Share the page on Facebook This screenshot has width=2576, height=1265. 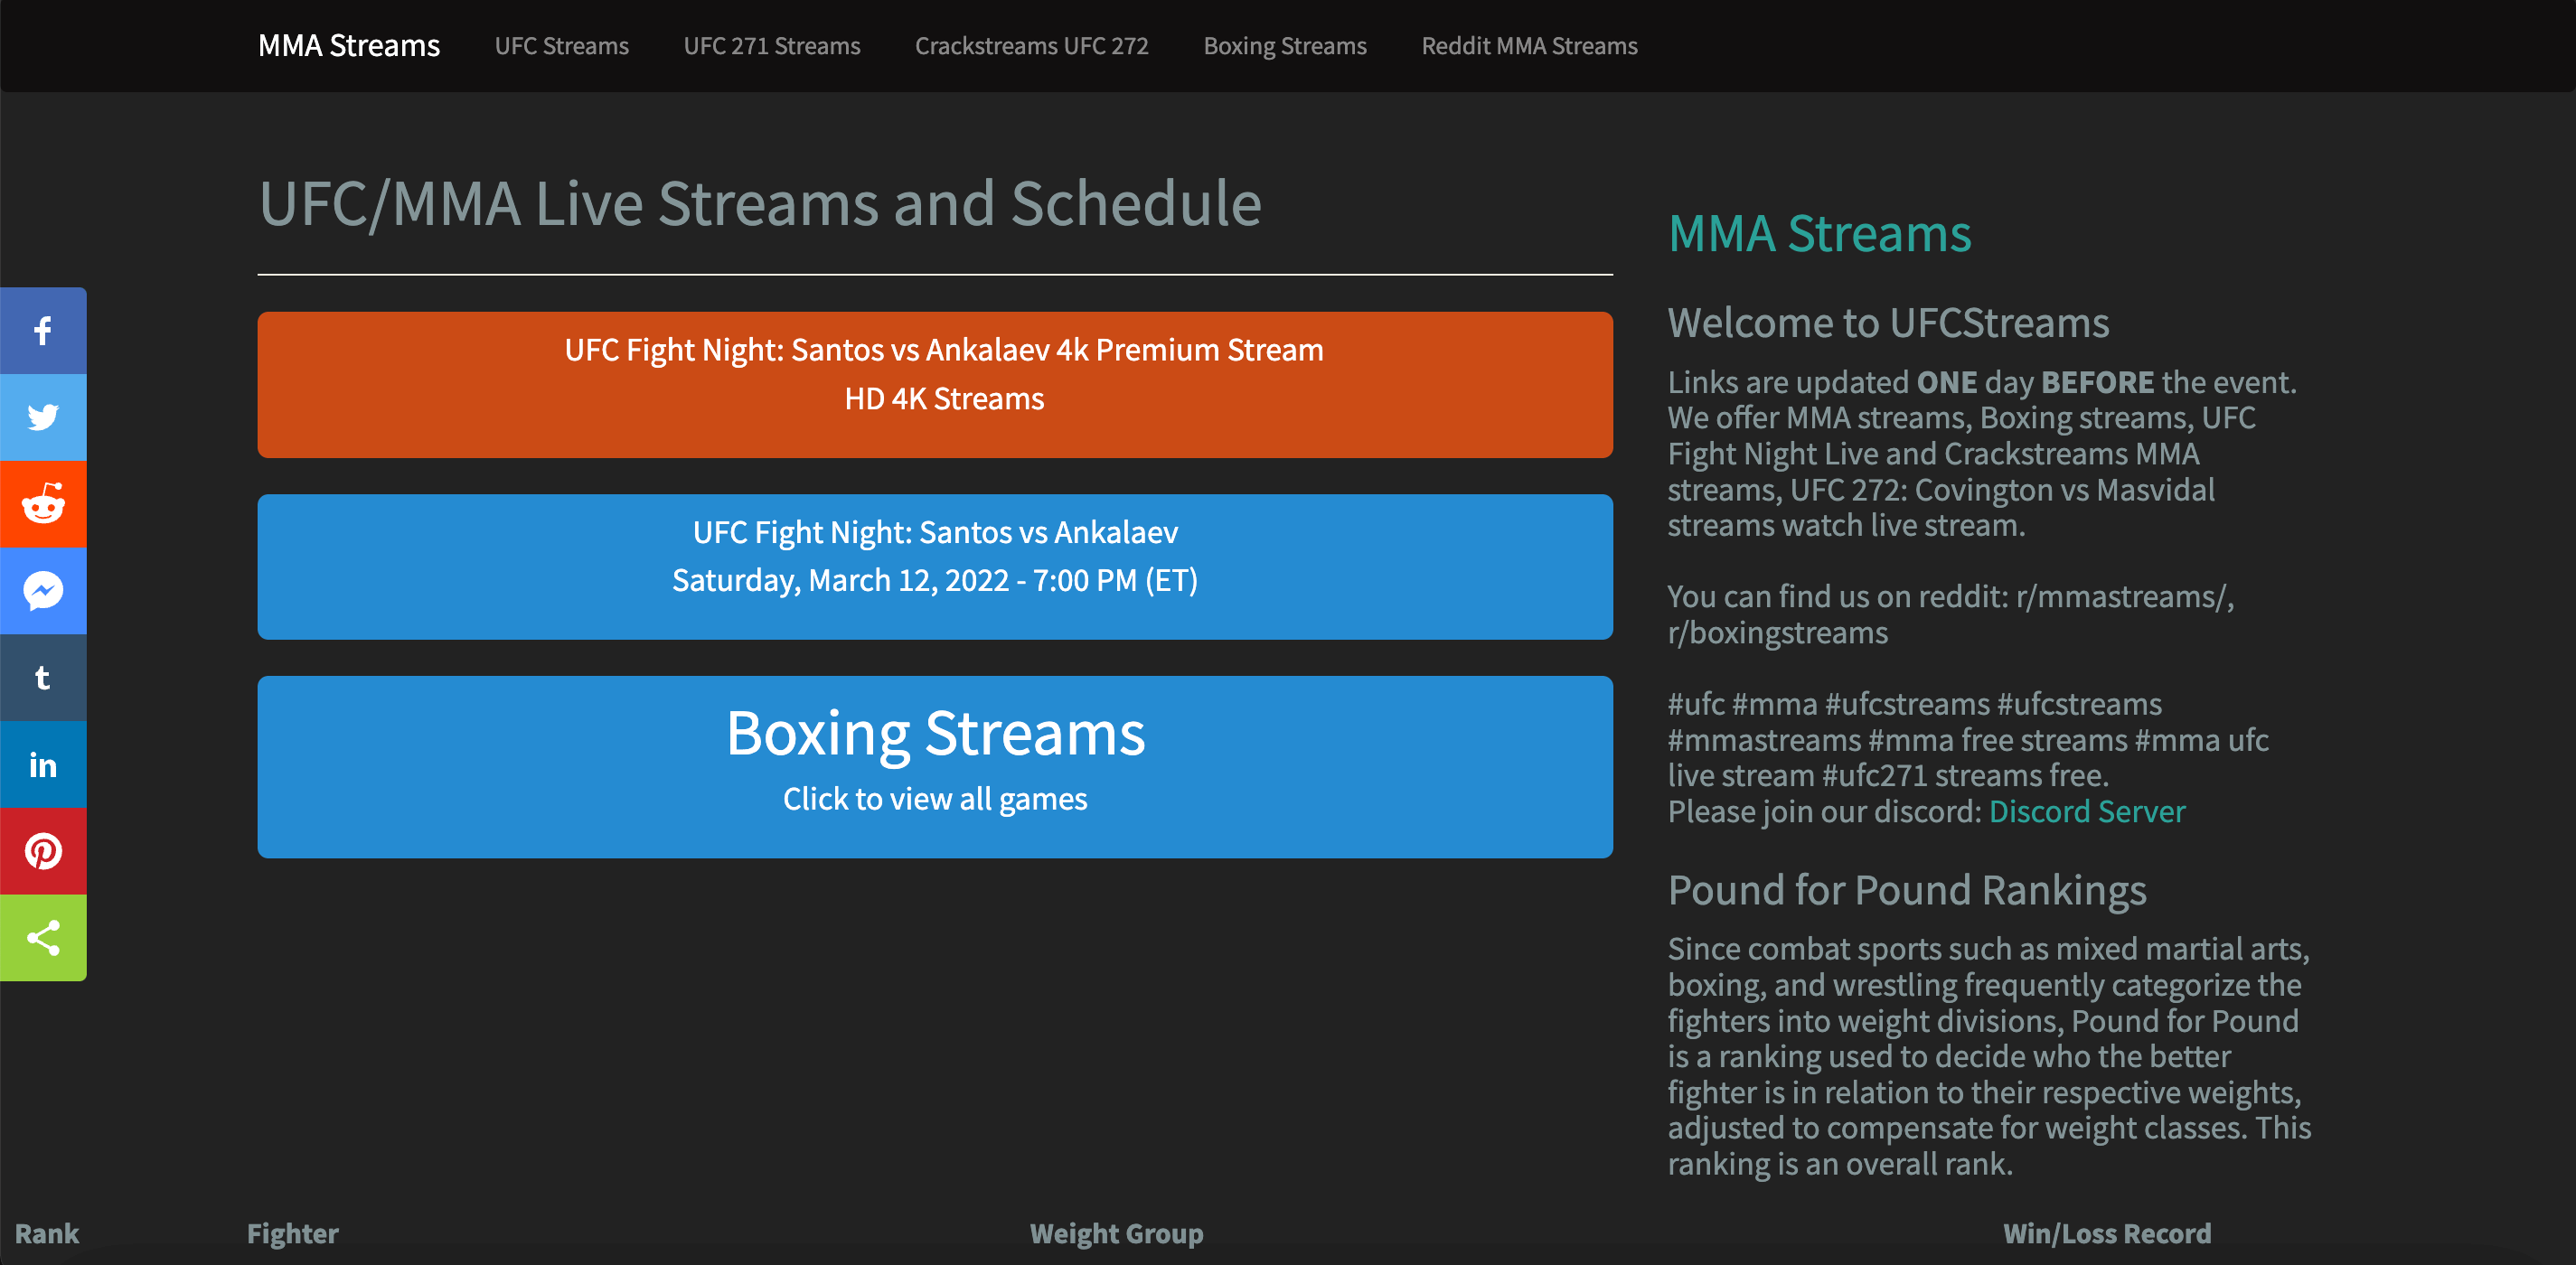pyautogui.click(x=43, y=329)
